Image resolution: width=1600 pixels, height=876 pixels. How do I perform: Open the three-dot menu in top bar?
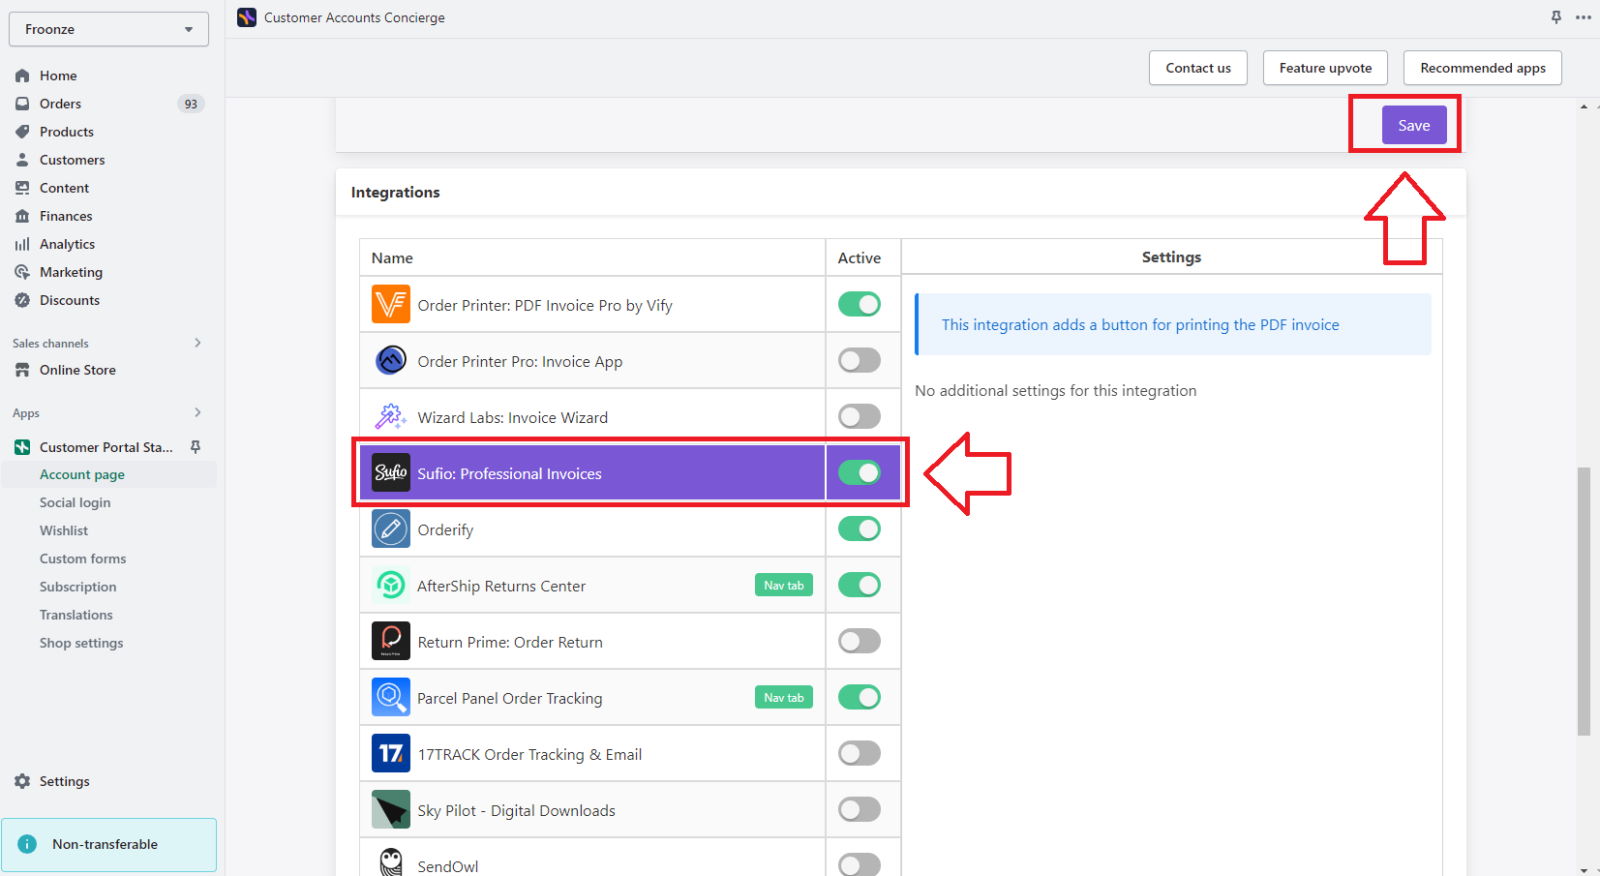(1583, 17)
